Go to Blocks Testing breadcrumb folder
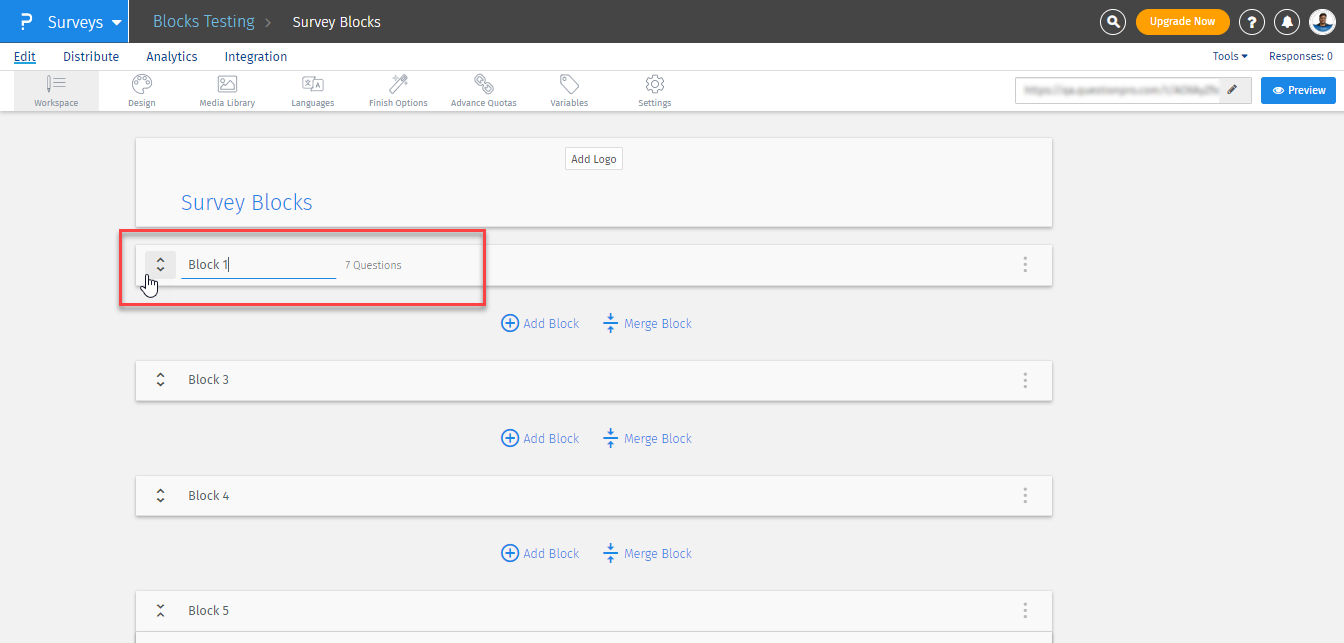This screenshot has height=643, width=1344. click(x=203, y=21)
